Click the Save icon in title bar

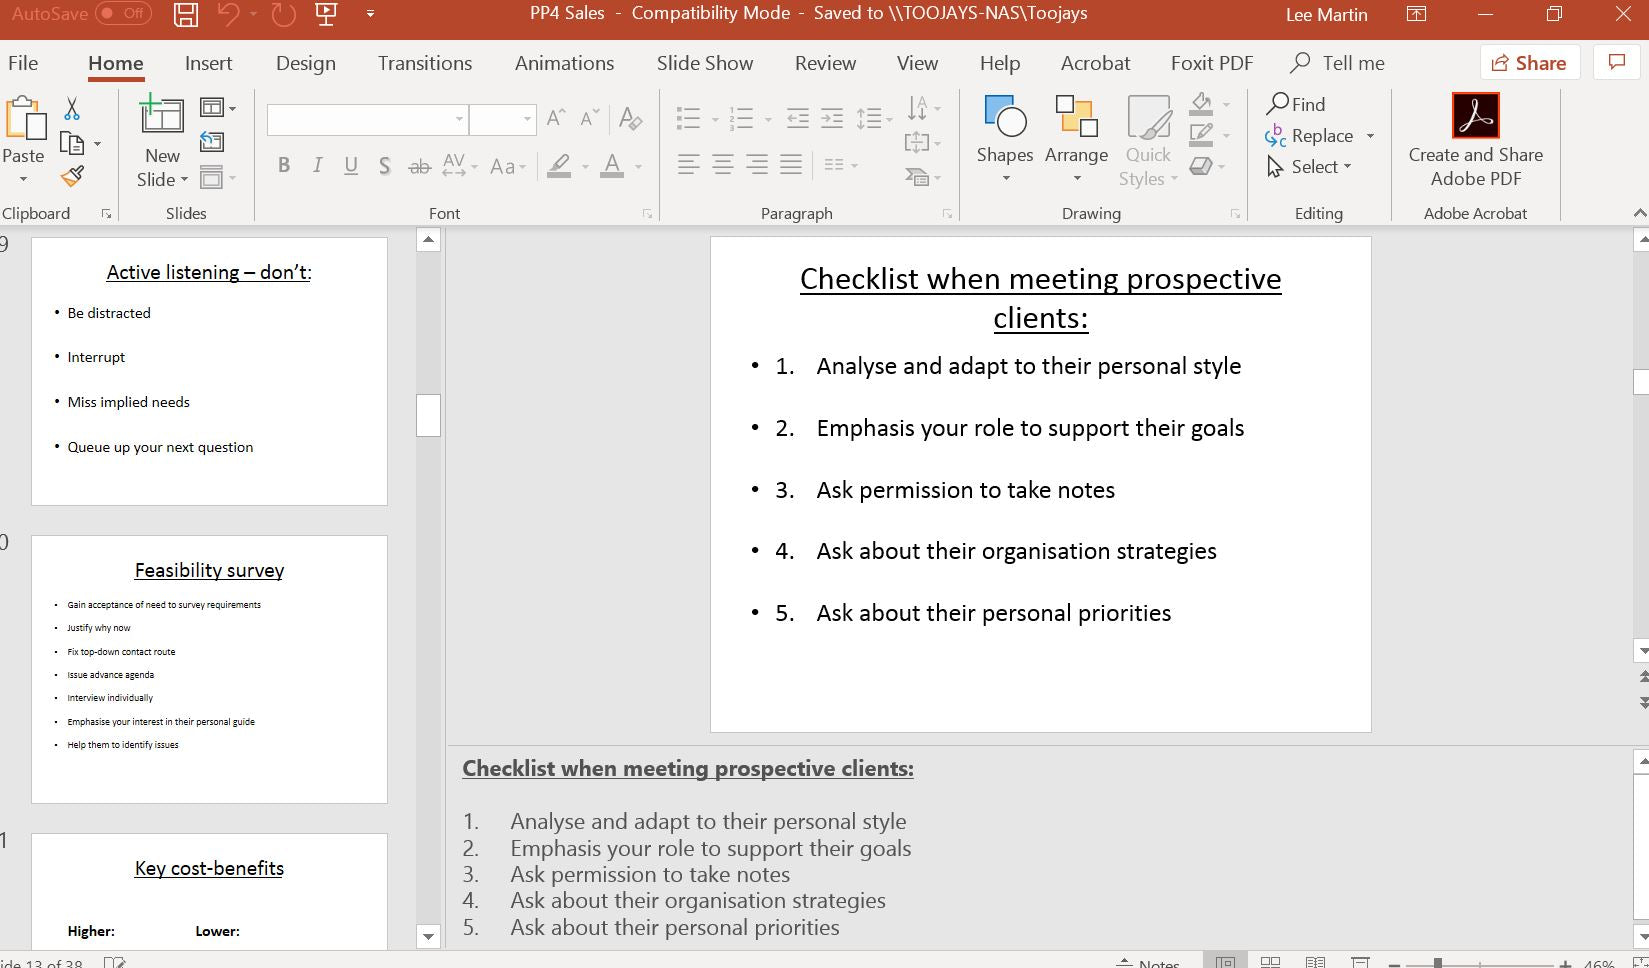[185, 14]
